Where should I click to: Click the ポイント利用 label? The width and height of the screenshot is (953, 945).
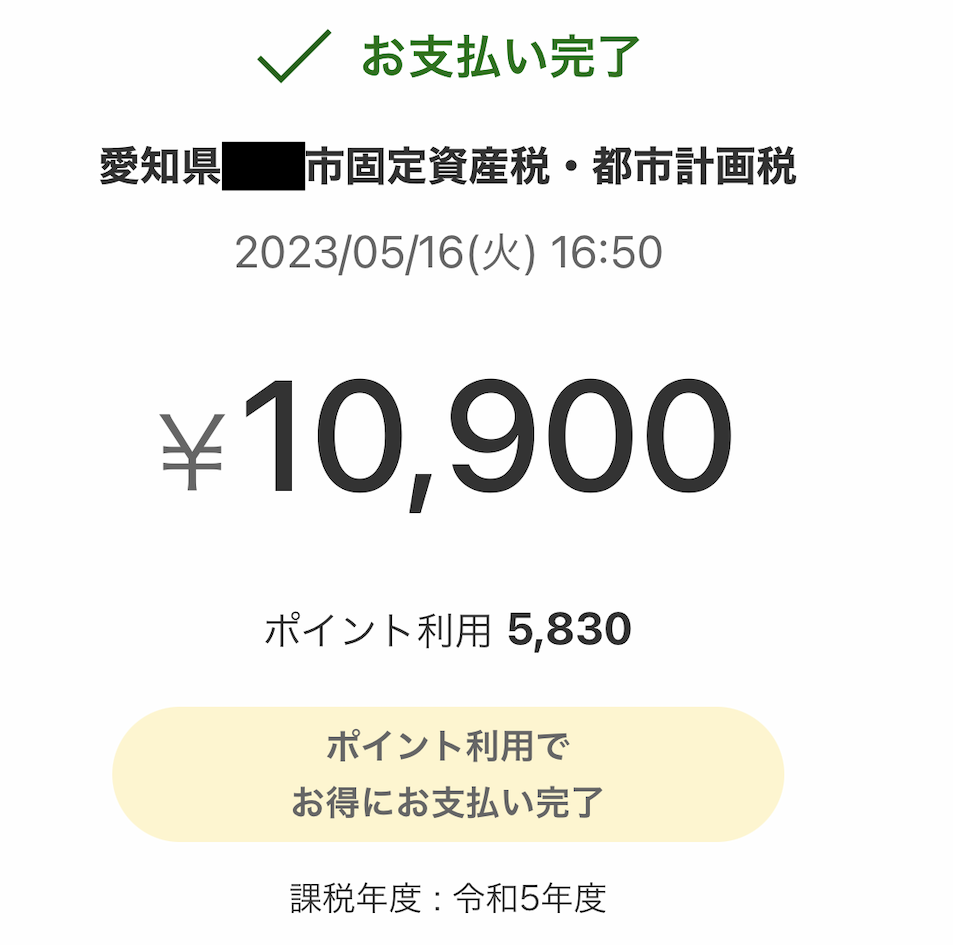click(x=377, y=630)
